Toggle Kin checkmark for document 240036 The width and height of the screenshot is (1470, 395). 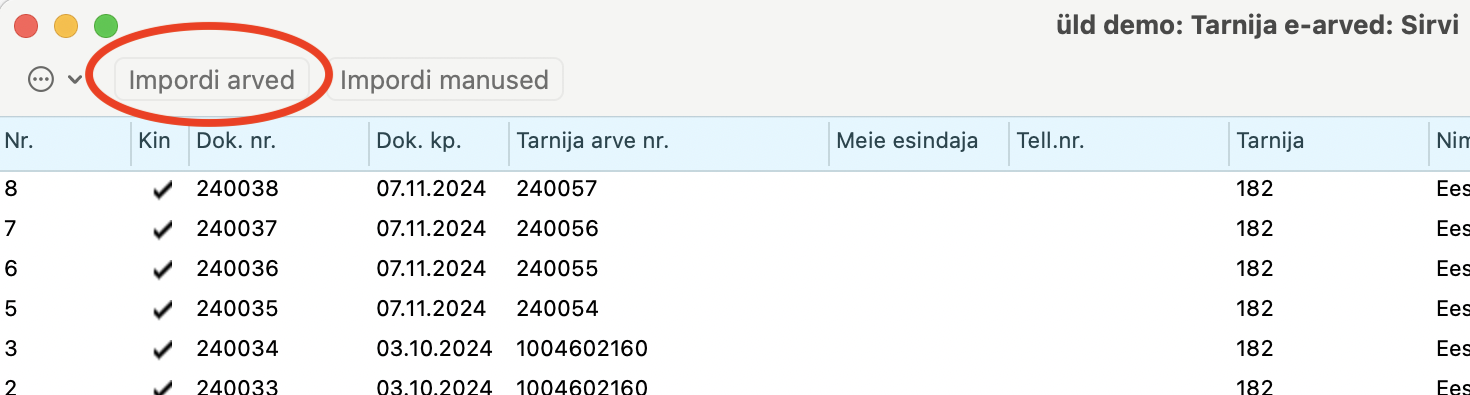(162, 270)
